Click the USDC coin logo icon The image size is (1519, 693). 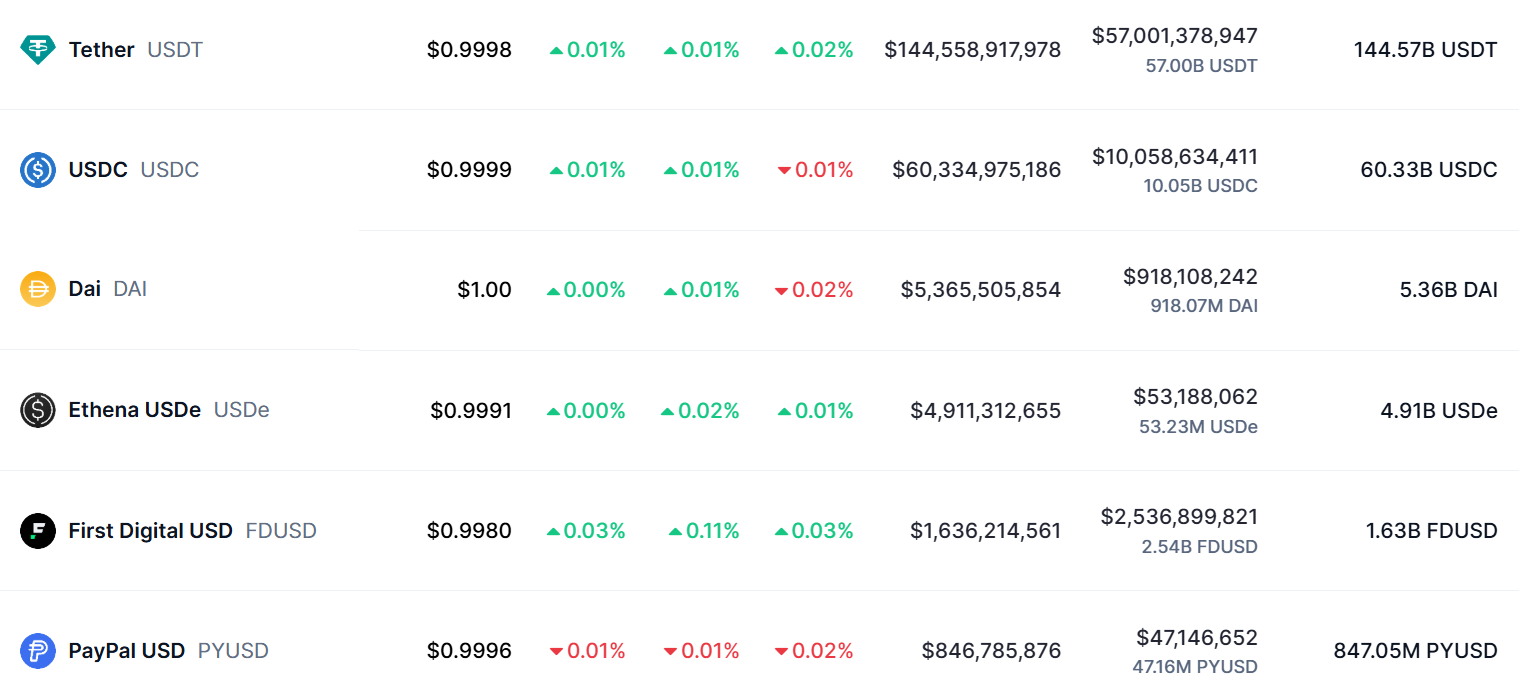(38, 170)
